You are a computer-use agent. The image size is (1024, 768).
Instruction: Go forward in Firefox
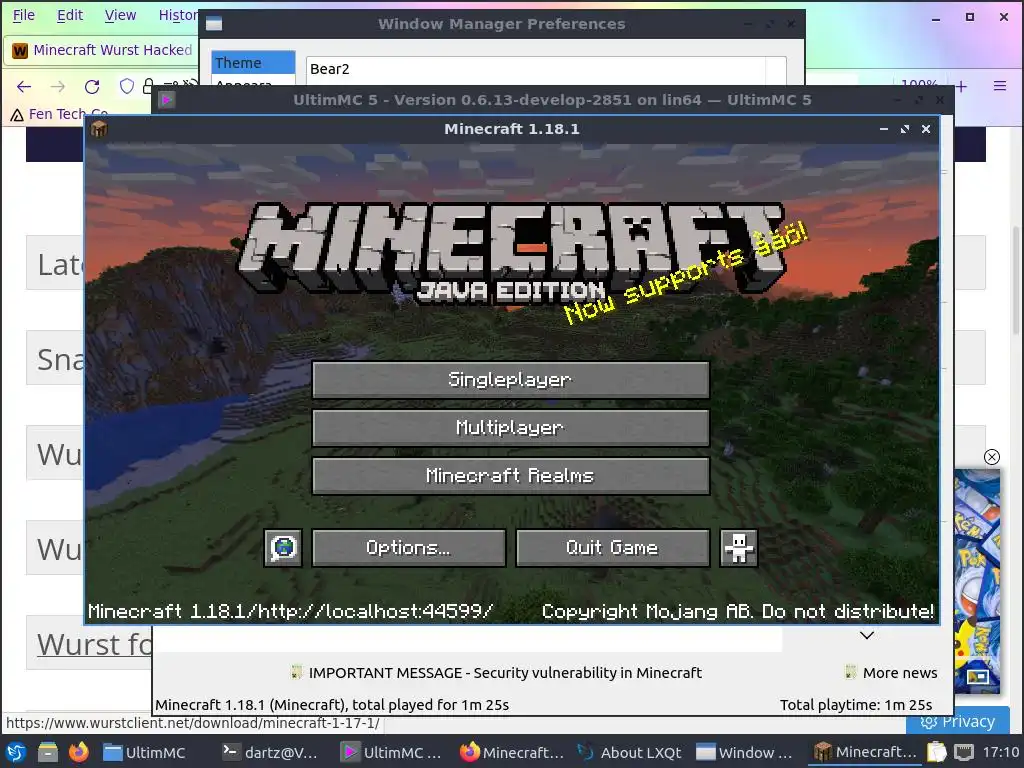pyautogui.click(x=58, y=86)
